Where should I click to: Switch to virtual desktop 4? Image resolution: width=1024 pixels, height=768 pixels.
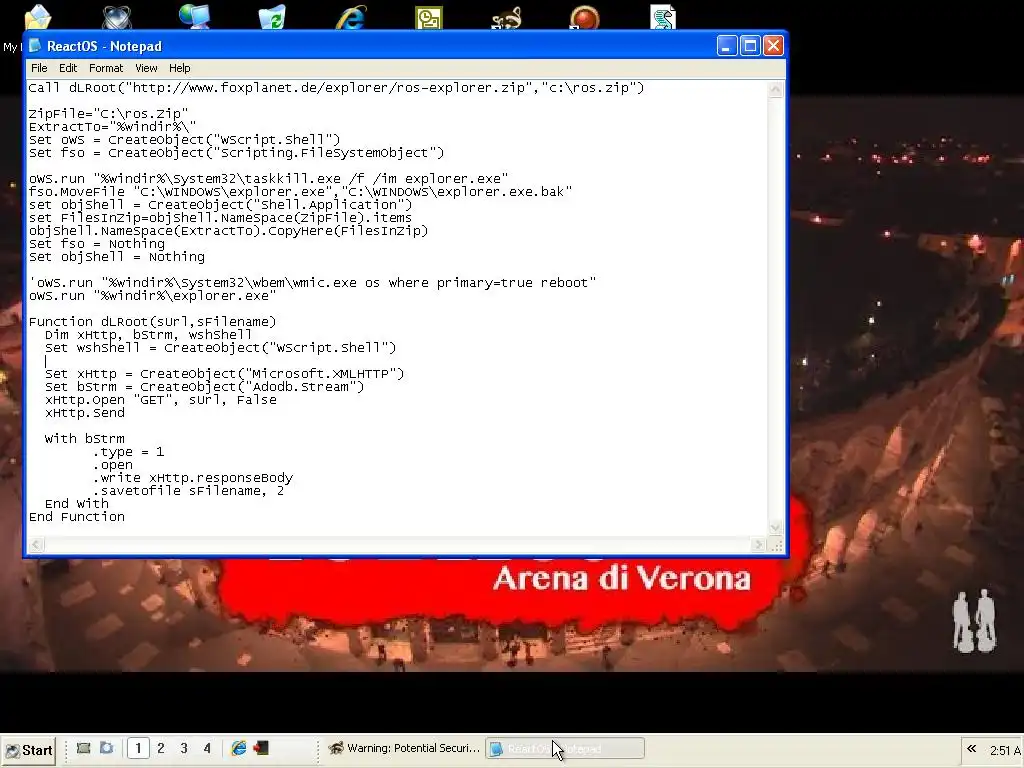(x=207, y=748)
